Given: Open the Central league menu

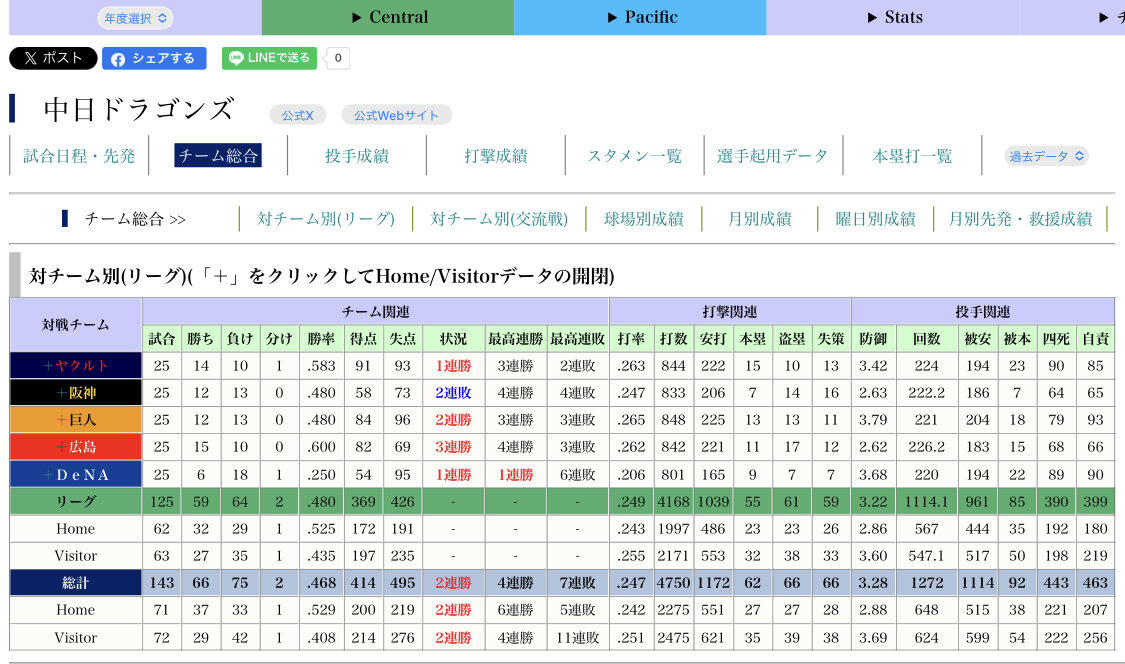Looking at the screenshot, I should [x=388, y=17].
